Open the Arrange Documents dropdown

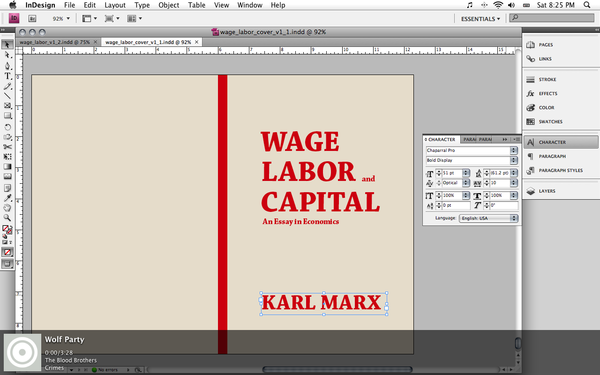pos(134,18)
